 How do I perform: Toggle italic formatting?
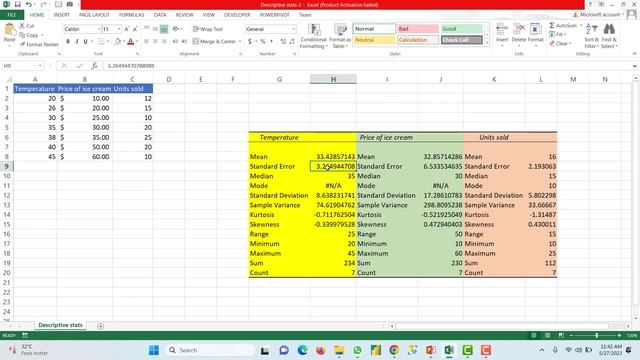77,41
